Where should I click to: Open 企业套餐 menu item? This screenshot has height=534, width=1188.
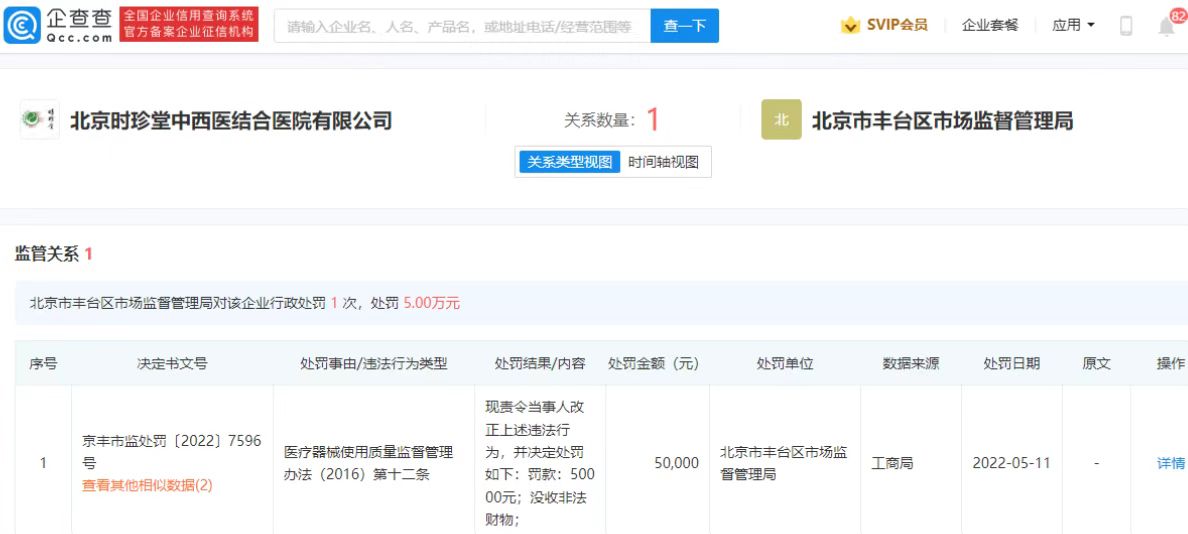(990, 25)
